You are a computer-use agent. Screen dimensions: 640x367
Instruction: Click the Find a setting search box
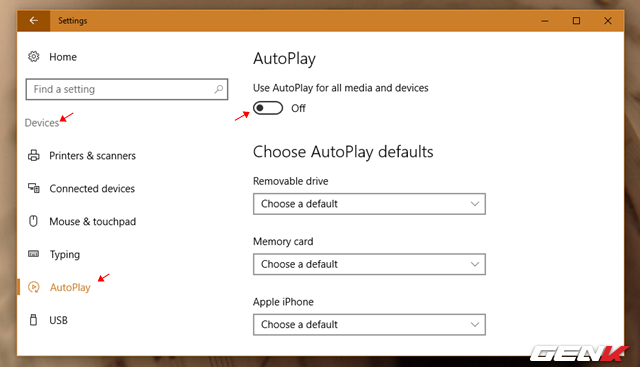pos(127,89)
